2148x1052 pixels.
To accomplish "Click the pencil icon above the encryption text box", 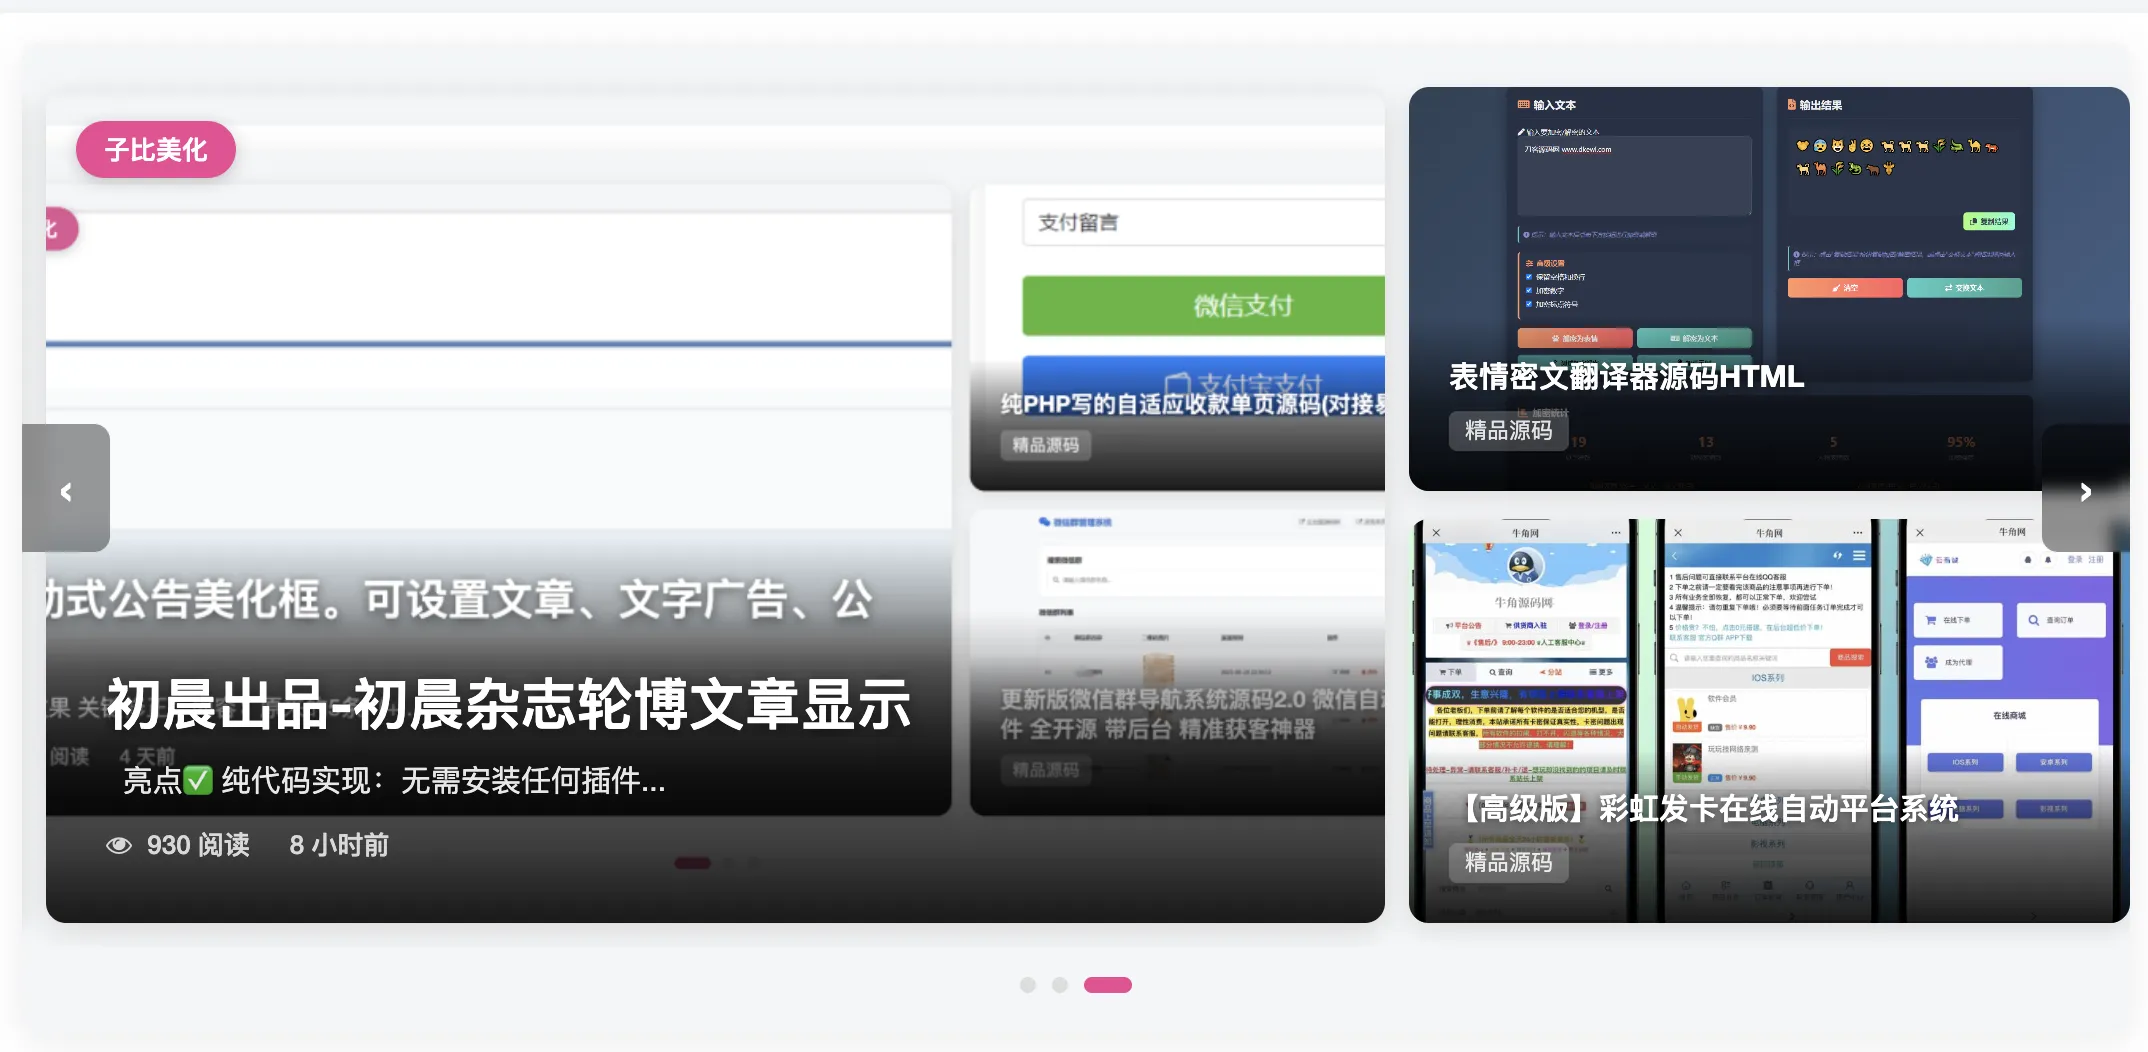I will pyautogui.click(x=1521, y=131).
